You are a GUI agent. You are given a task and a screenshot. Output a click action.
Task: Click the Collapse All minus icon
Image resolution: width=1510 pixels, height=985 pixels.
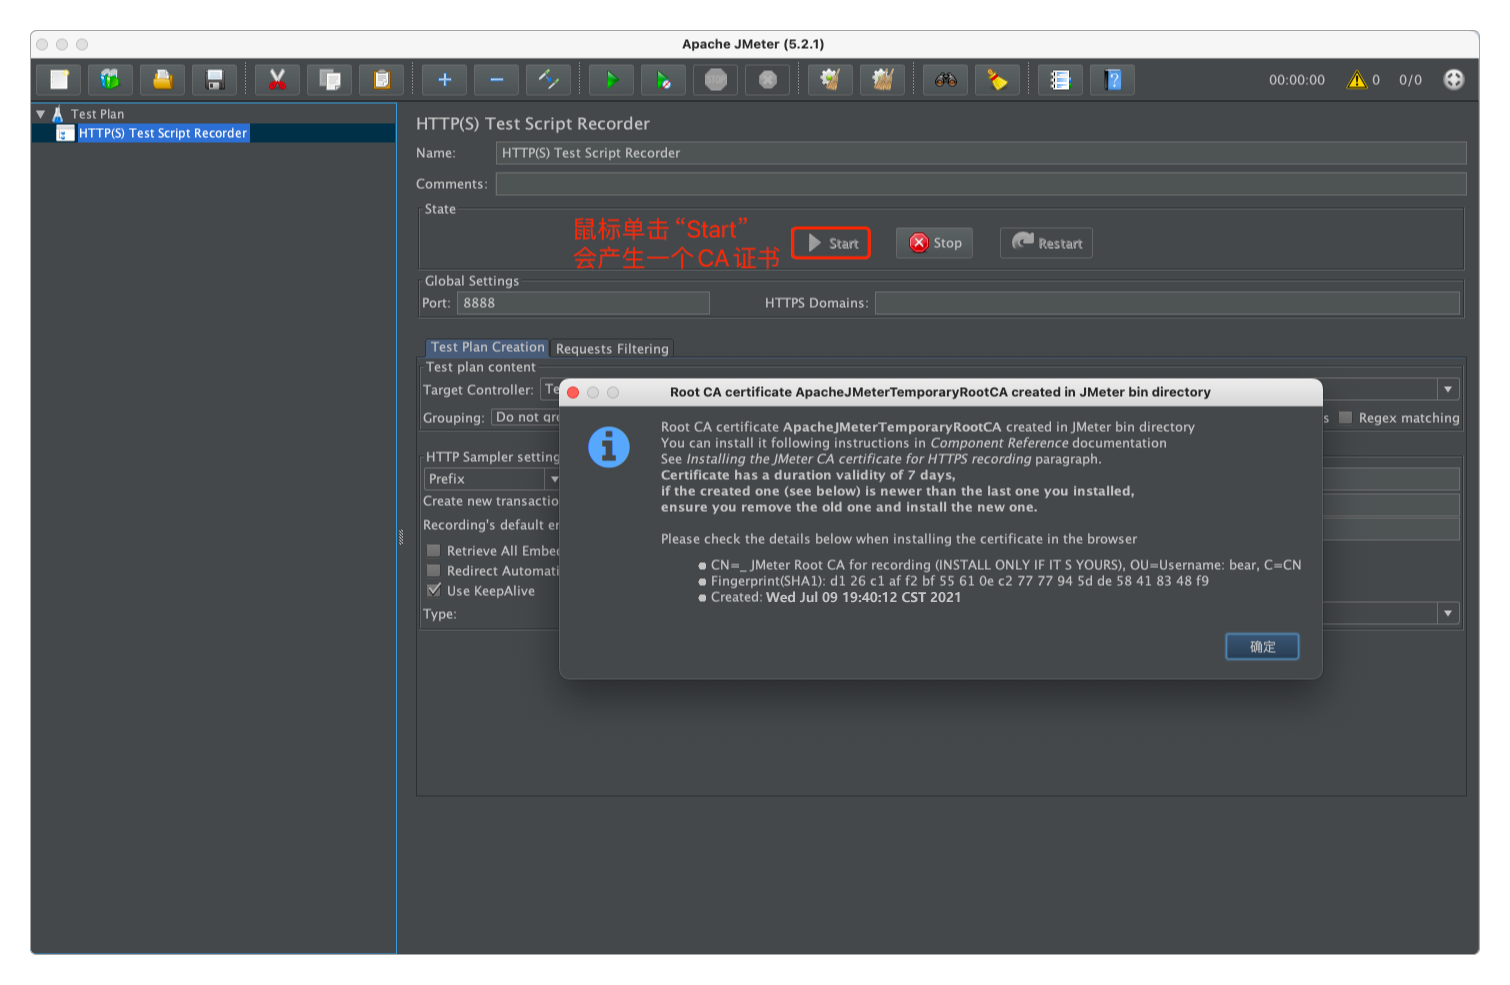pos(496,80)
